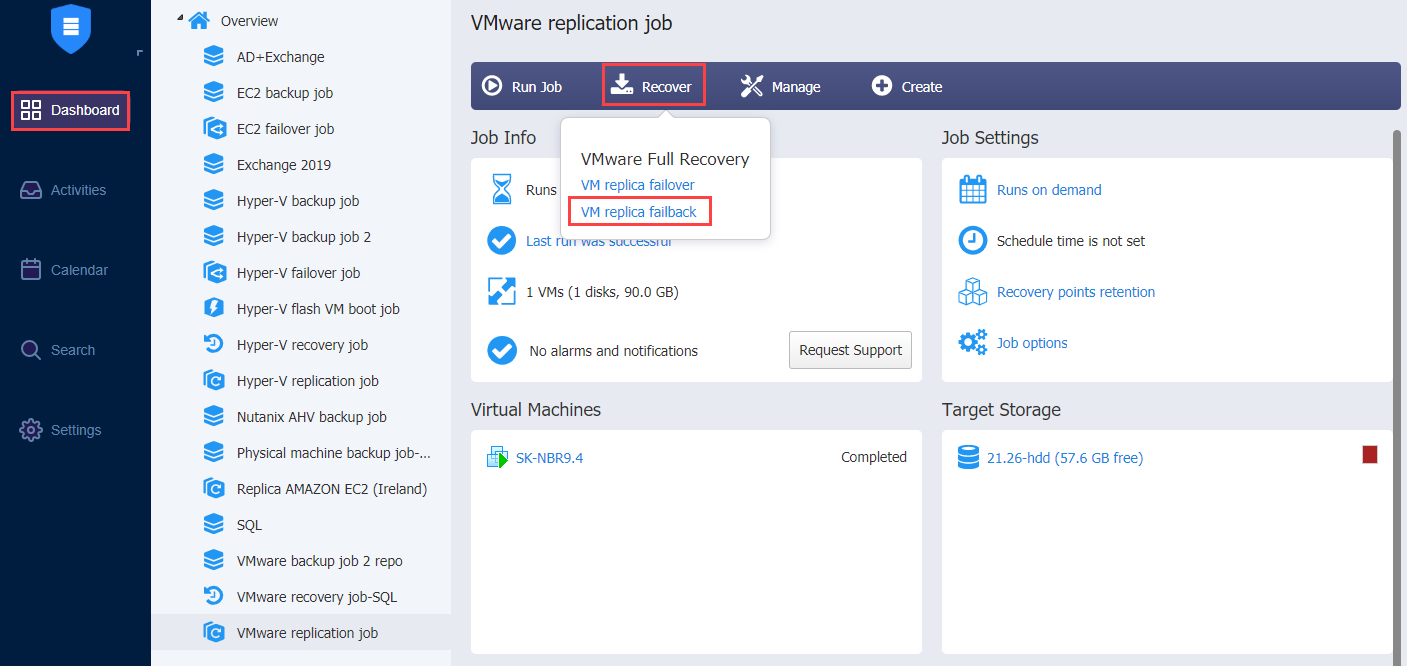Click Hyper-V recovery job icon
Image resolution: width=1407 pixels, height=666 pixels.
point(213,344)
